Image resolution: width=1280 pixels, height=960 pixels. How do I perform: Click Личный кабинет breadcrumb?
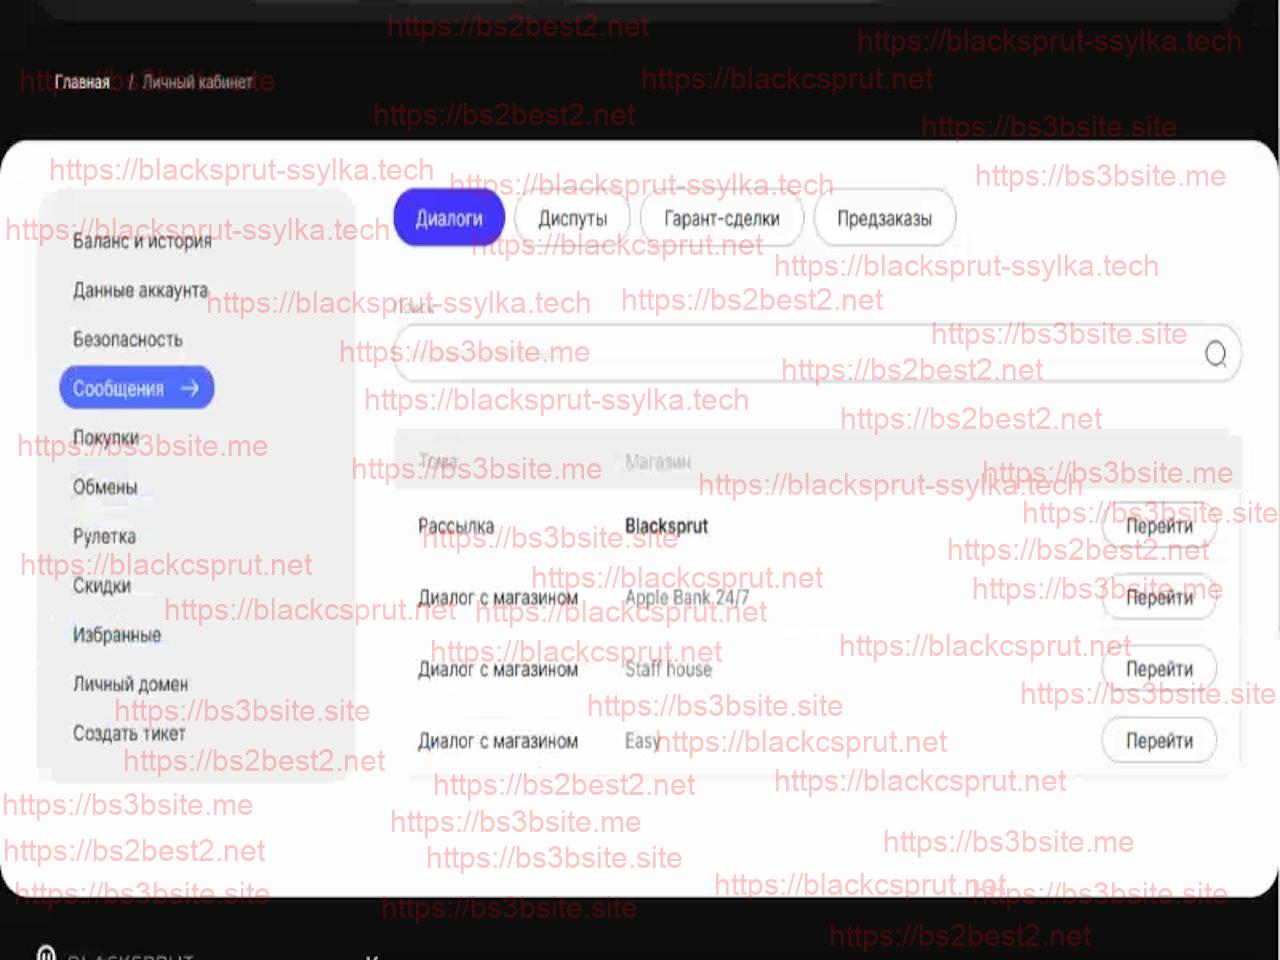tap(197, 82)
